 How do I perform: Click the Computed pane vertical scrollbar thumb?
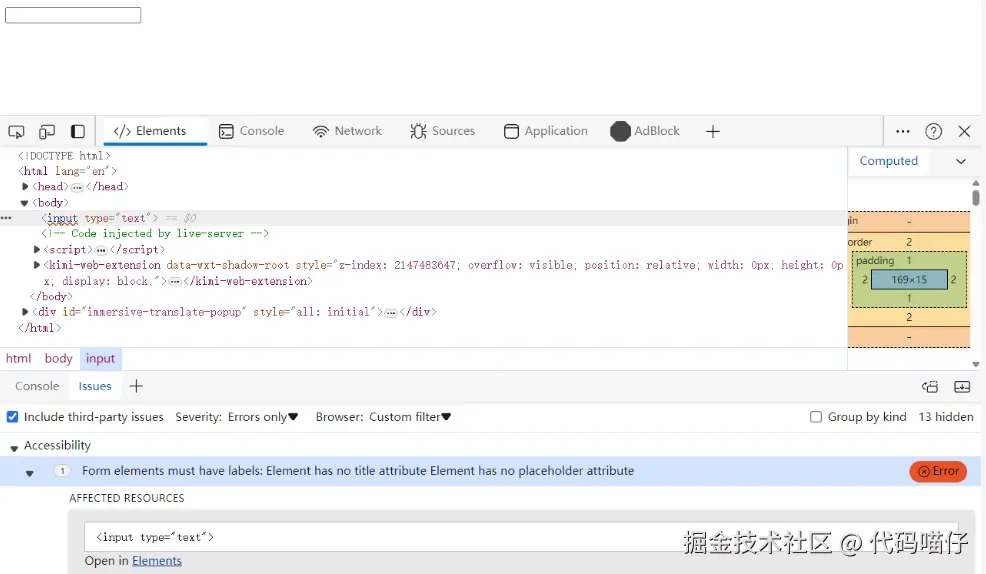(976, 197)
